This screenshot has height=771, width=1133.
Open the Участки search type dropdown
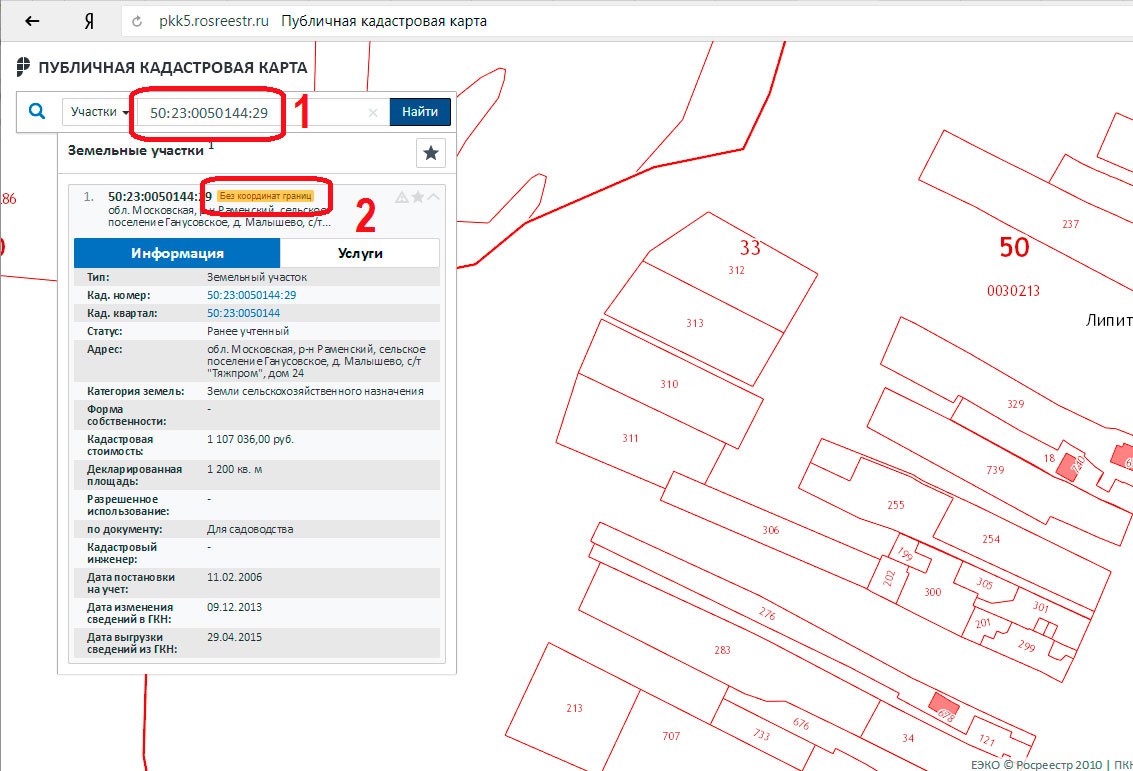(x=99, y=112)
